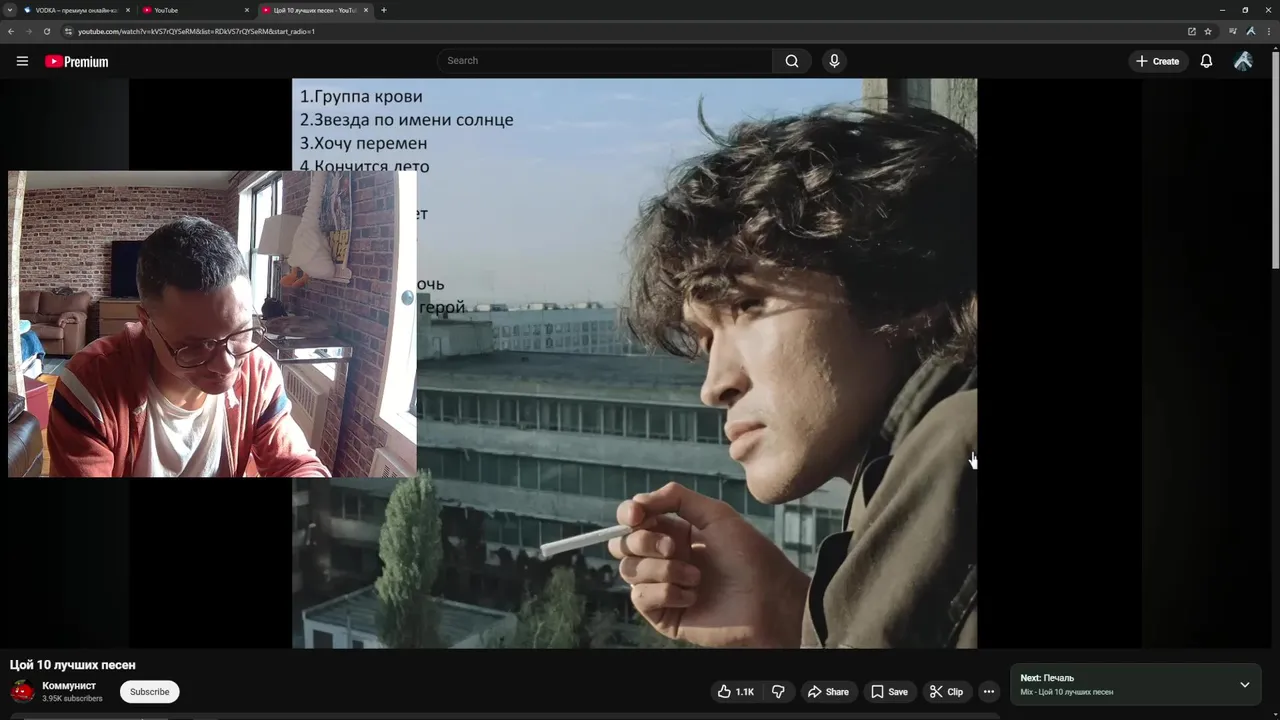Open more actions three-dot menu under video

pyautogui.click(x=988, y=691)
